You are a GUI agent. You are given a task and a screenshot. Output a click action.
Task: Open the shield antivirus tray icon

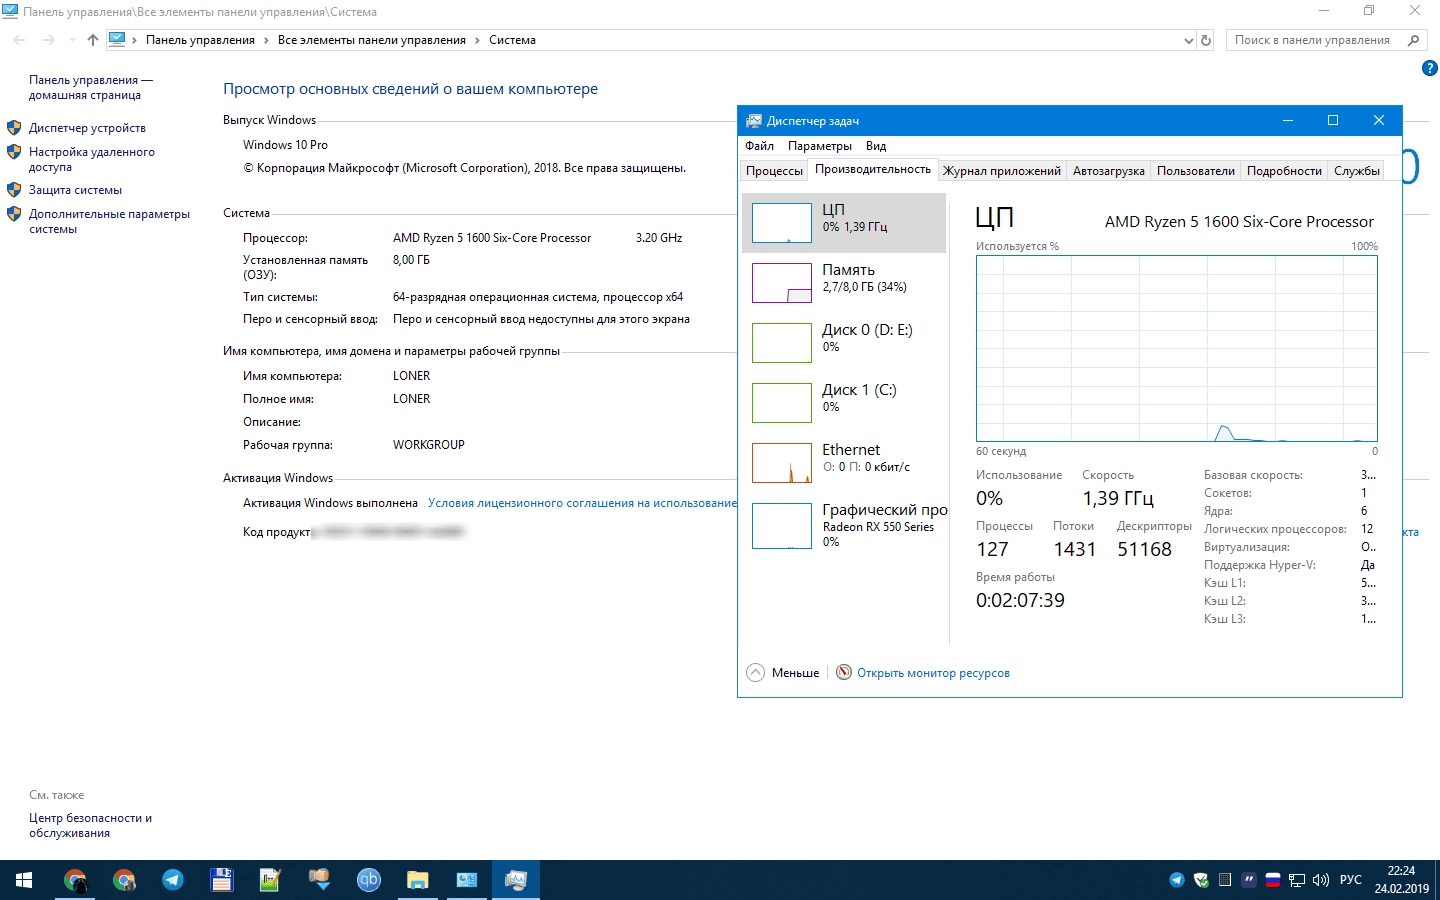(x=1201, y=880)
